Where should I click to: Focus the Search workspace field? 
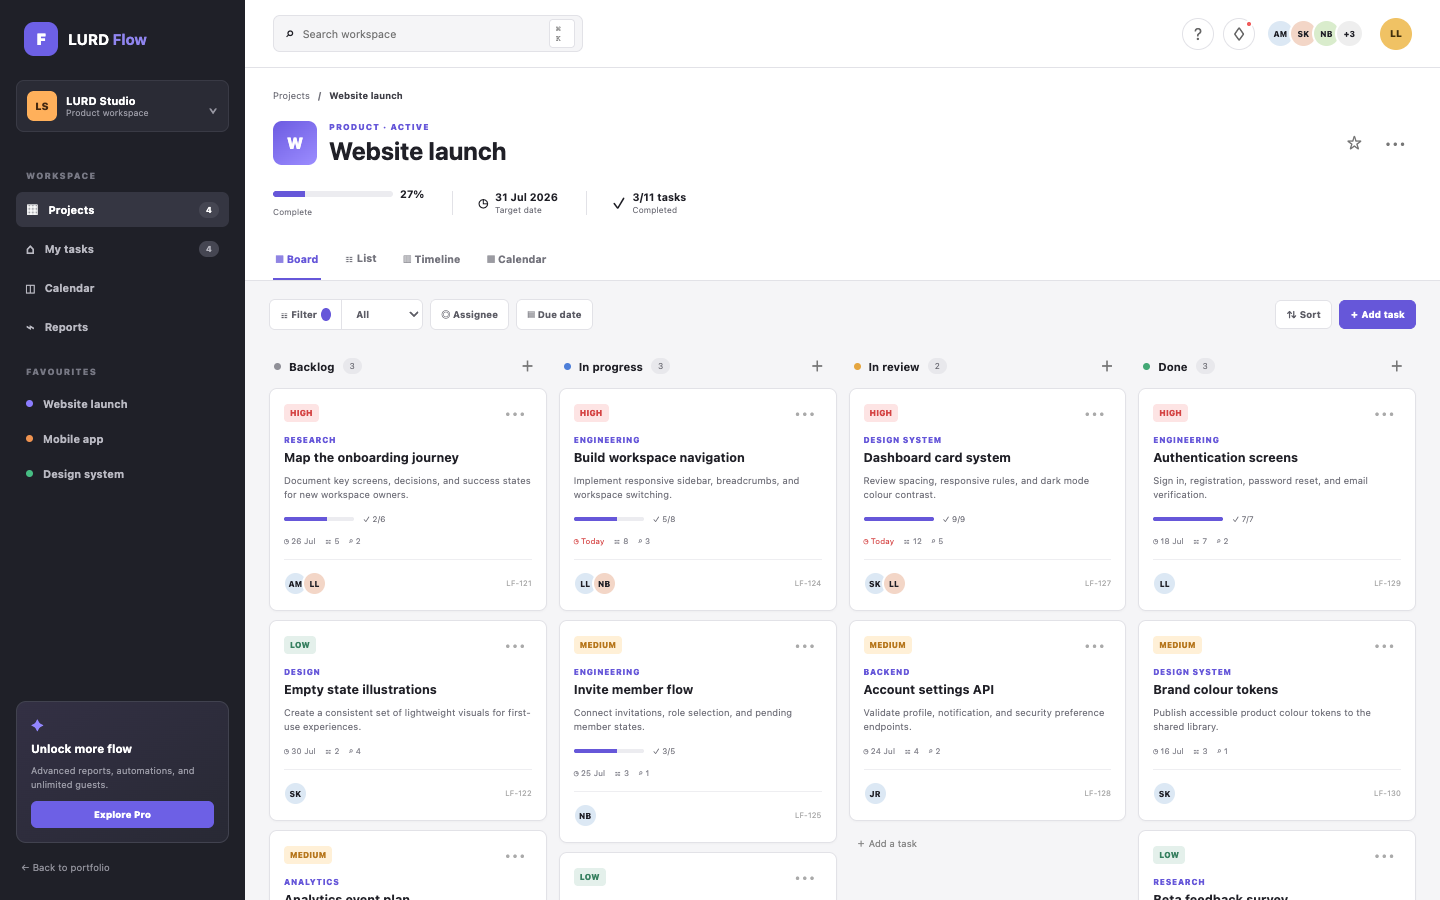click(428, 34)
